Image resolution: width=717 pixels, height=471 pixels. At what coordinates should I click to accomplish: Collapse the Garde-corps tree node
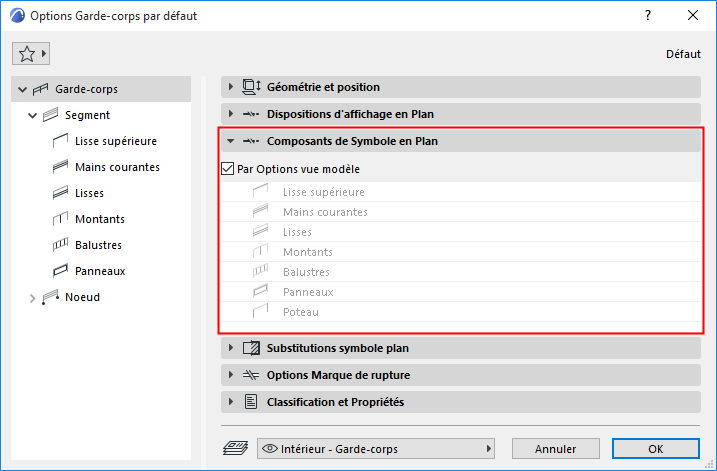point(22,89)
